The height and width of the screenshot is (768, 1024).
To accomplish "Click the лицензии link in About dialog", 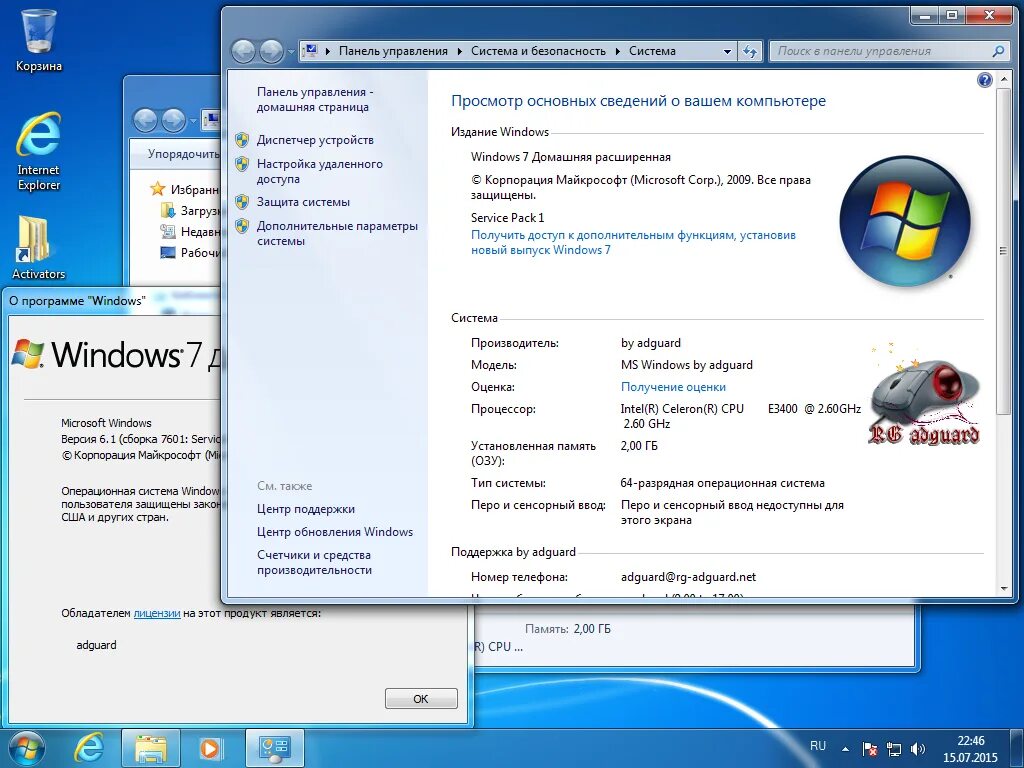I will point(157,613).
